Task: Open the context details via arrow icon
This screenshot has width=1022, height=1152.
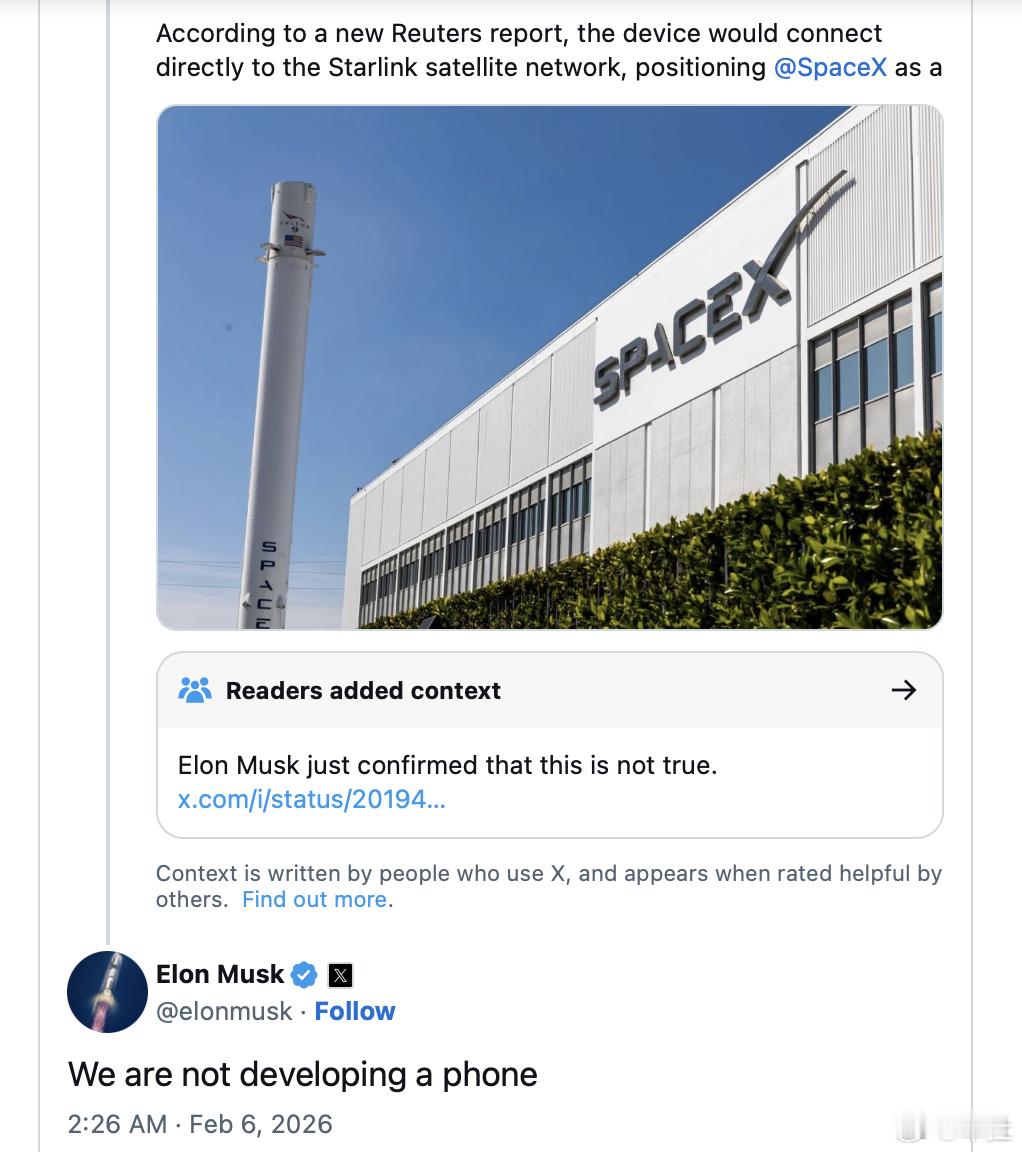Action: [905, 690]
